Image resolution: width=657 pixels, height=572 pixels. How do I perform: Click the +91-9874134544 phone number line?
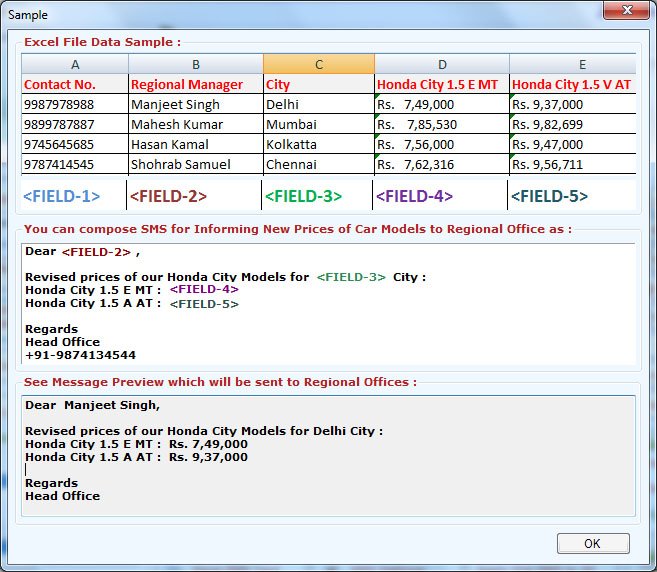click(80, 355)
